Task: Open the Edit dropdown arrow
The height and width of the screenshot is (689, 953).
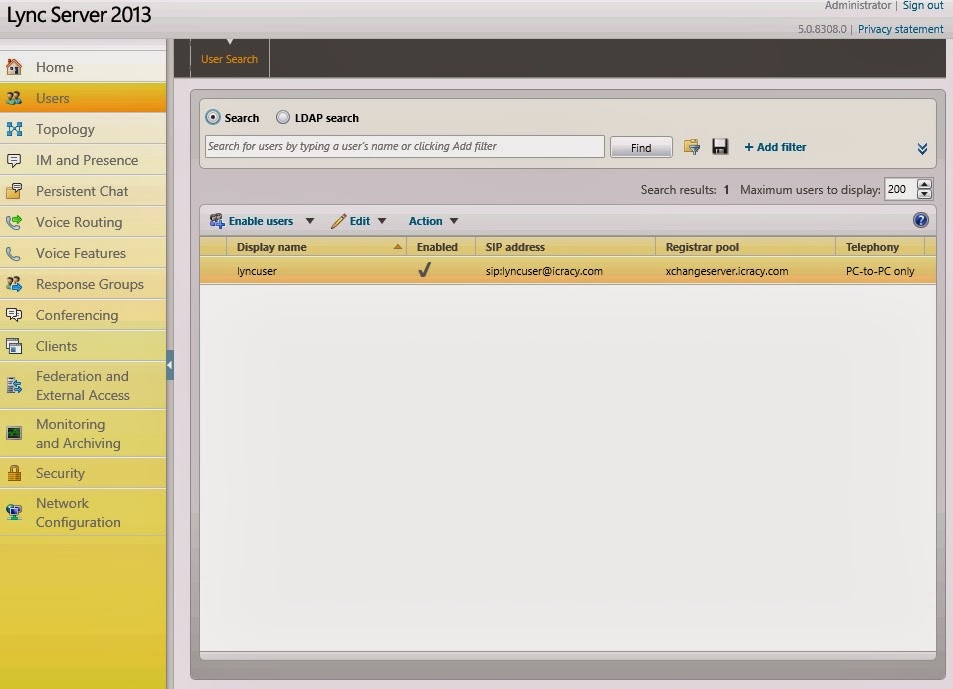Action: pyautogui.click(x=382, y=221)
